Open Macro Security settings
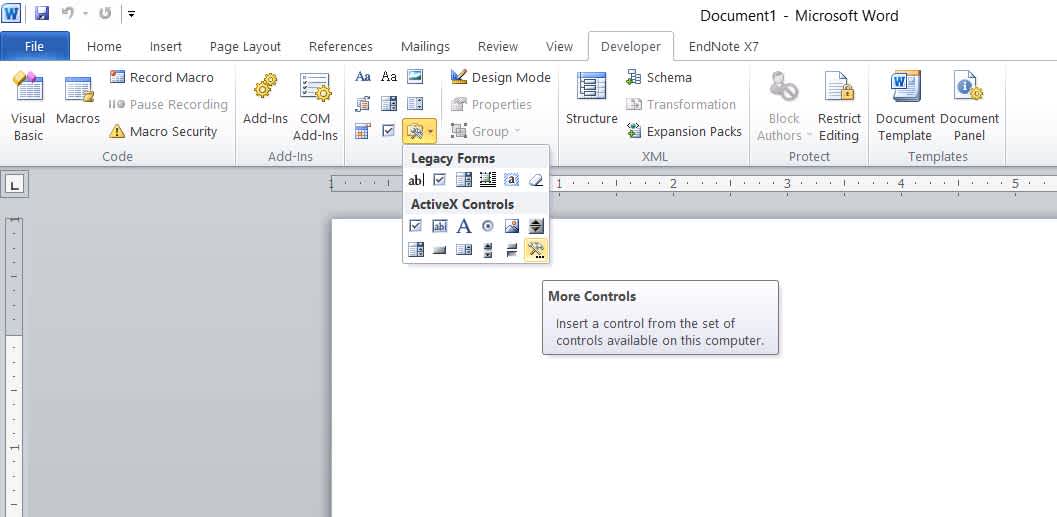This screenshot has width=1057, height=517. point(163,131)
